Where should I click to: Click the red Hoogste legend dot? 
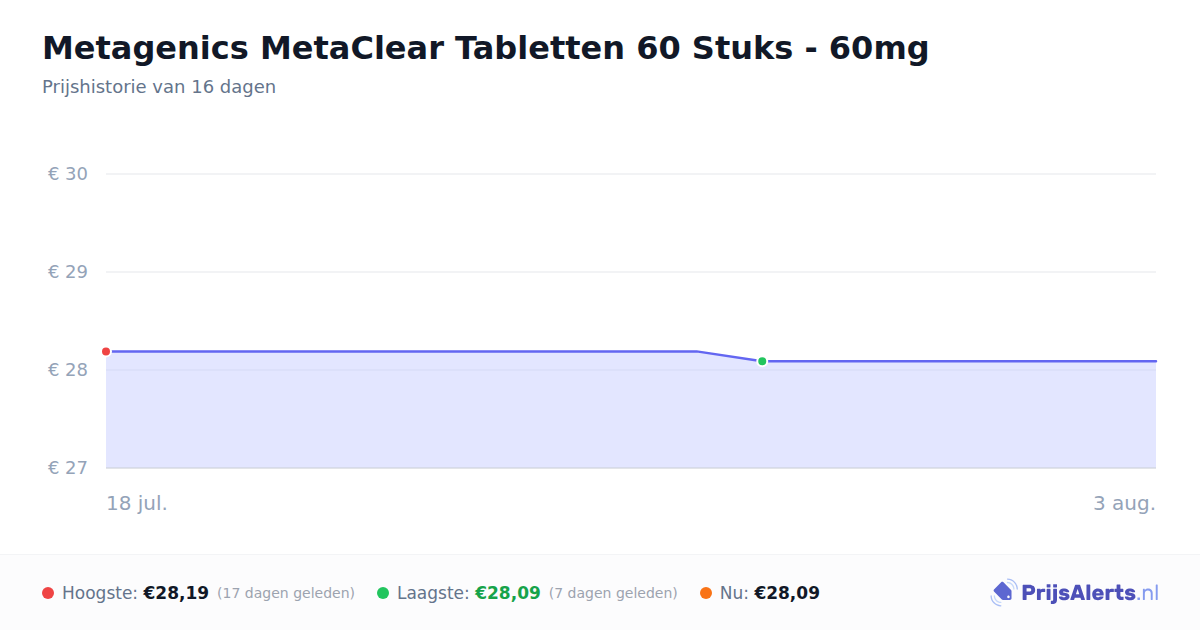click(48, 593)
